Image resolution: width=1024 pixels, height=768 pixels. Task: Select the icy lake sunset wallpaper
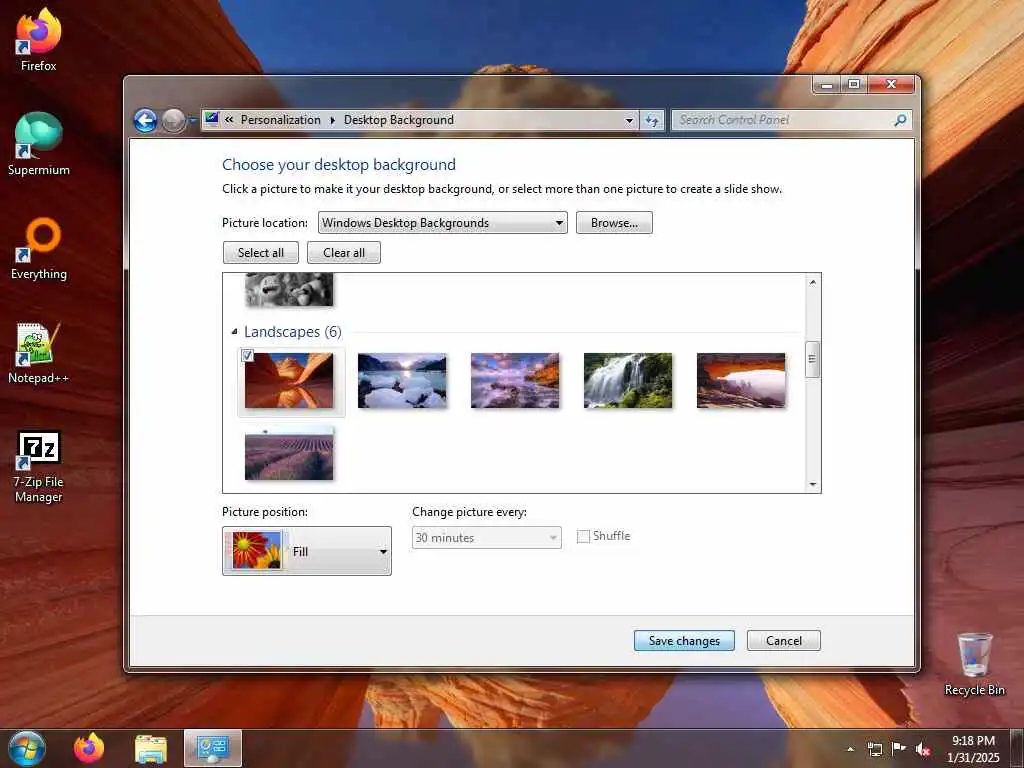pyautogui.click(x=402, y=381)
